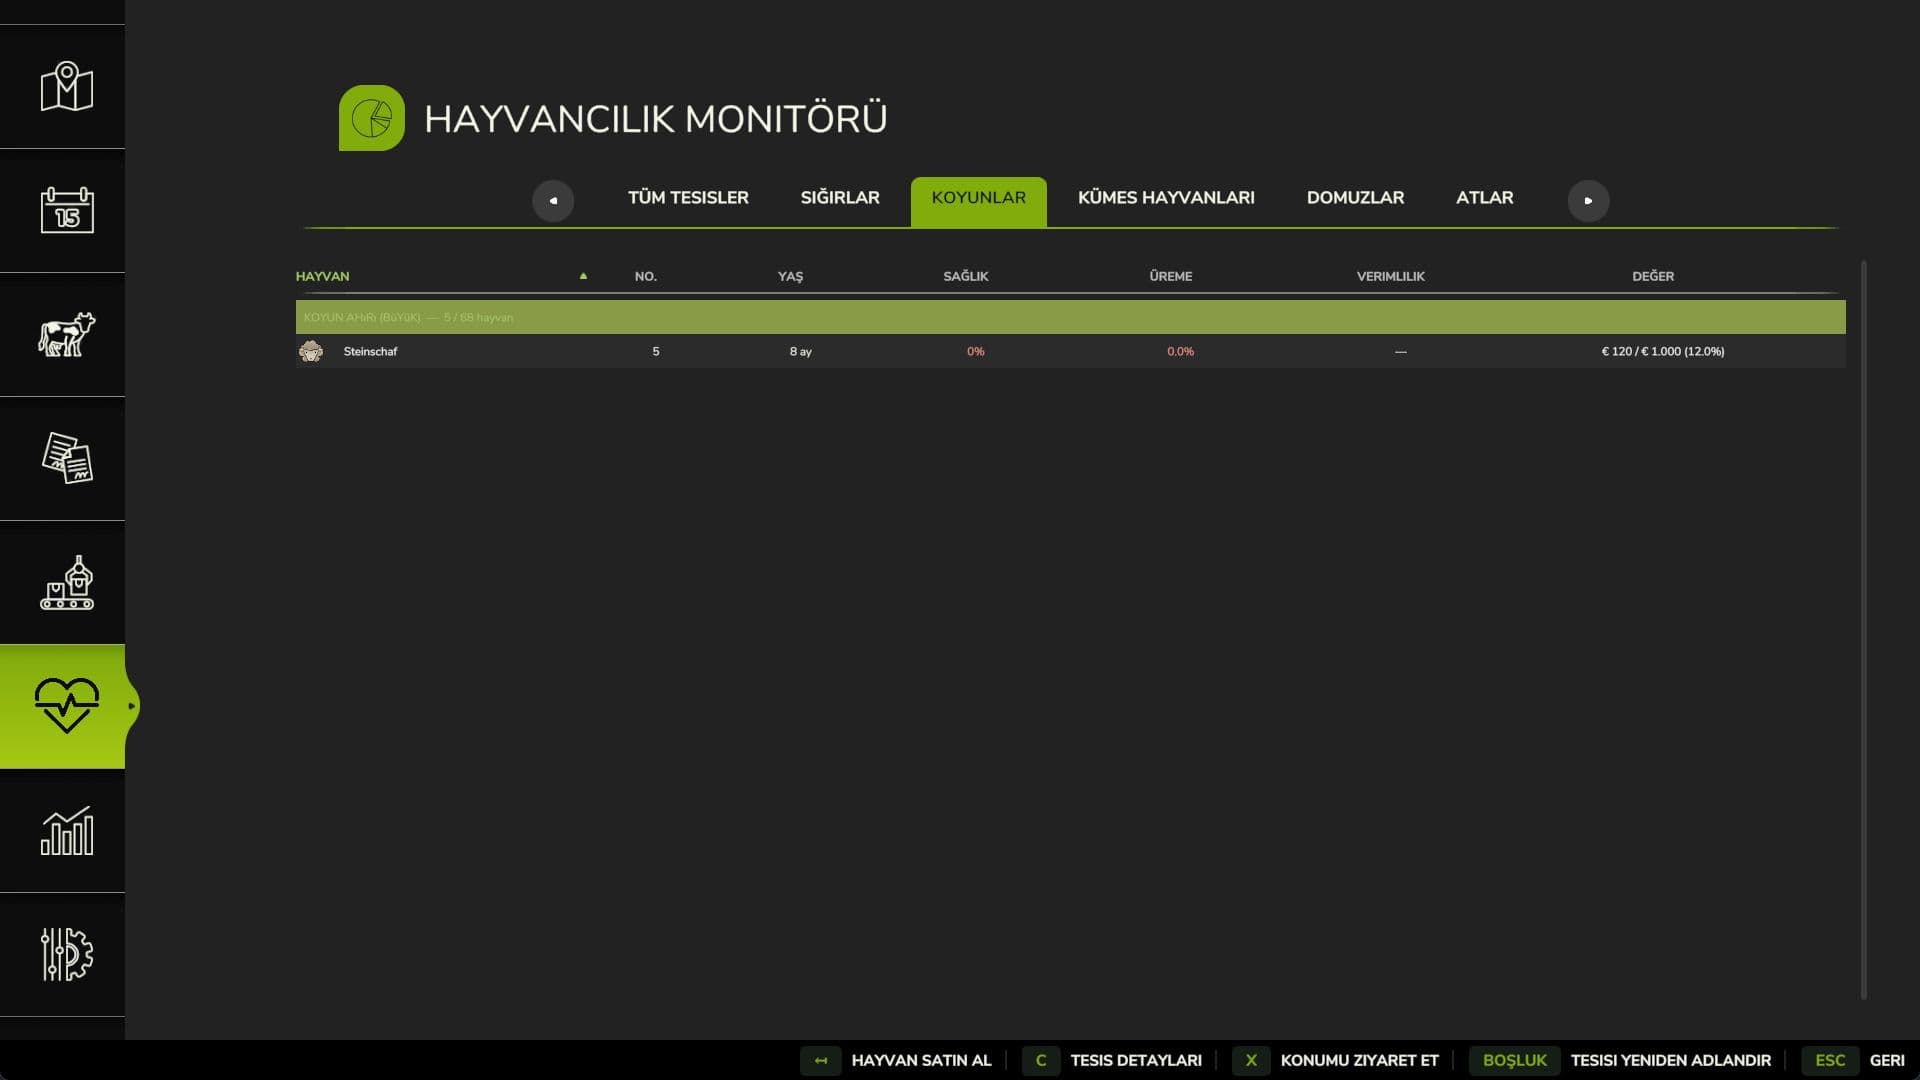Screen dimensions: 1920x1080
Task: Click the sort arrow next to Hayvan
Action: [x=583, y=276]
